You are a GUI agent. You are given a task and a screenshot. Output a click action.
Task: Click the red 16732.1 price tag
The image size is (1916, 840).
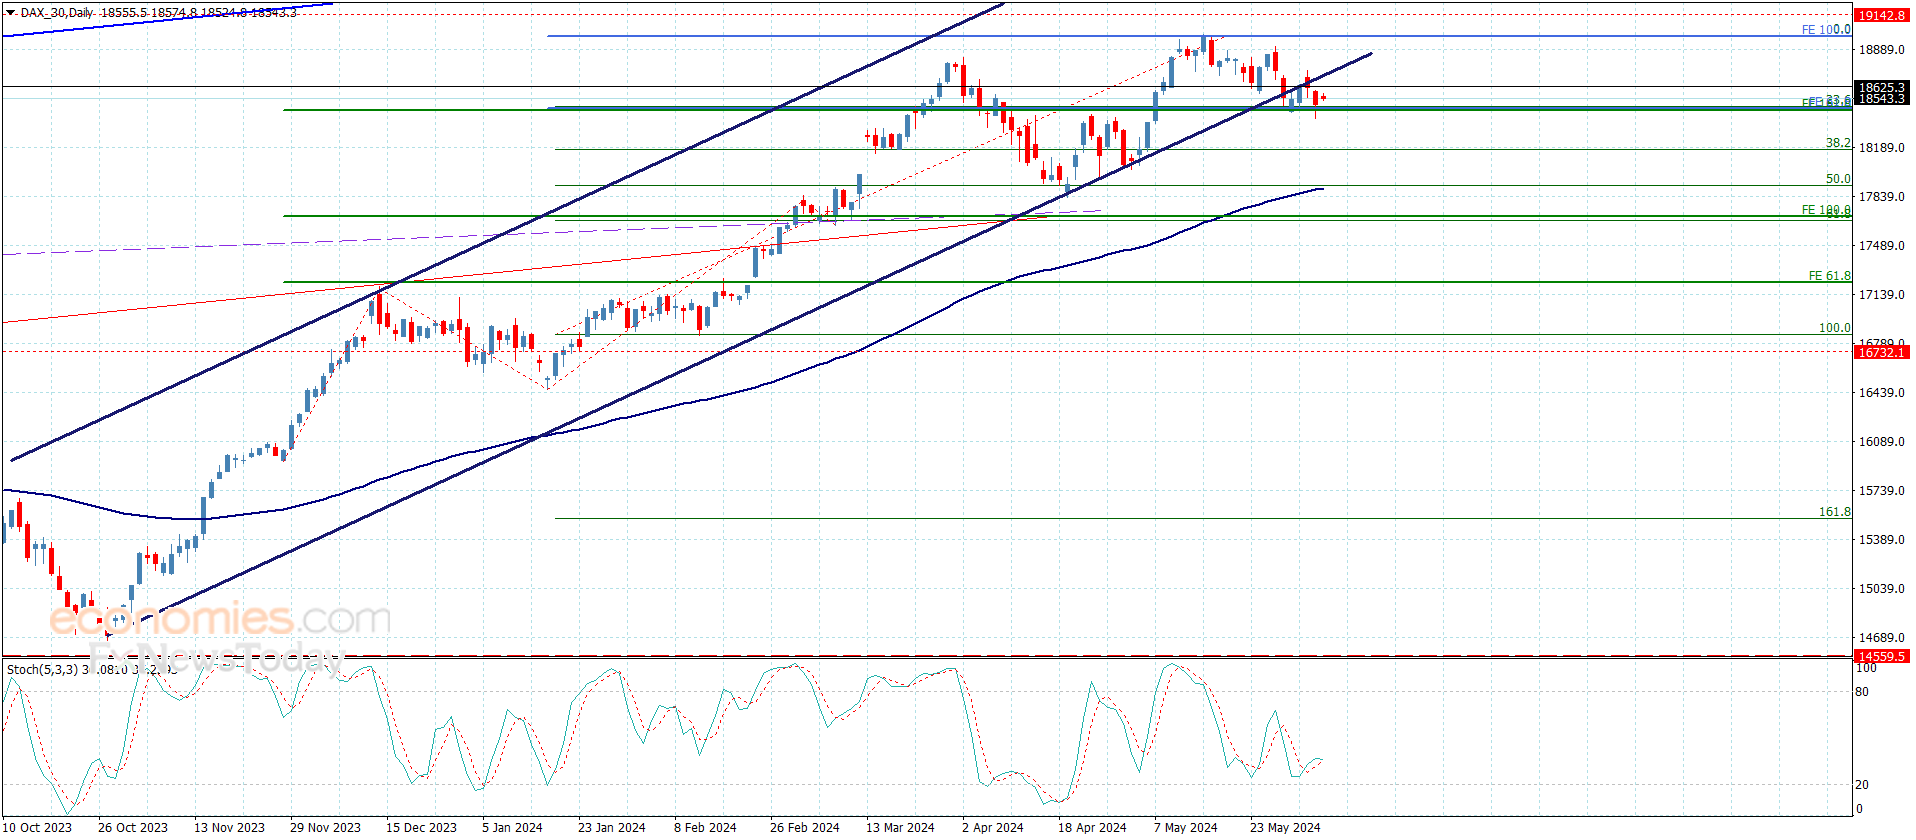pos(1881,353)
